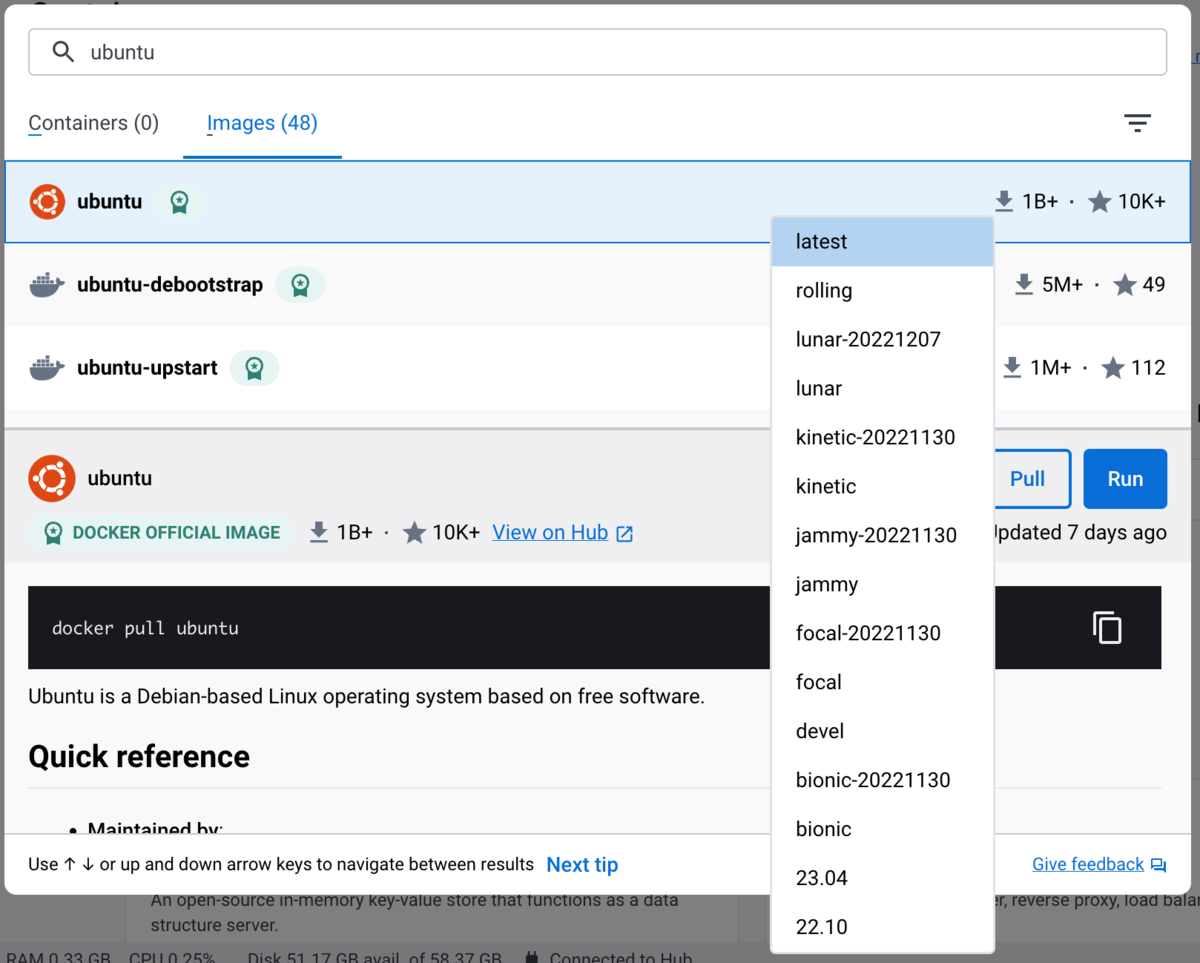This screenshot has width=1200, height=963.
Task: Click the docker pull ubuntu command text
Action: [145, 629]
